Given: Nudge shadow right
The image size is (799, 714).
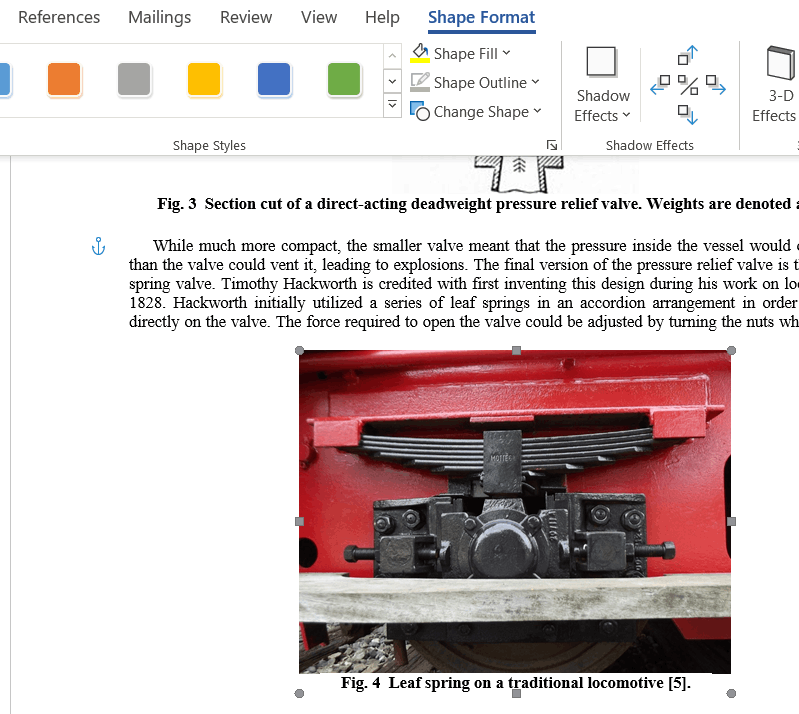Looking at the screenshot, I should [x=716, y=85].
